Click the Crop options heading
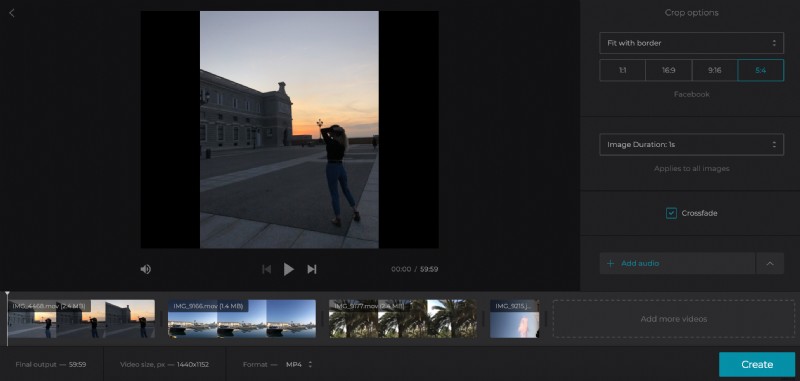 691,13
